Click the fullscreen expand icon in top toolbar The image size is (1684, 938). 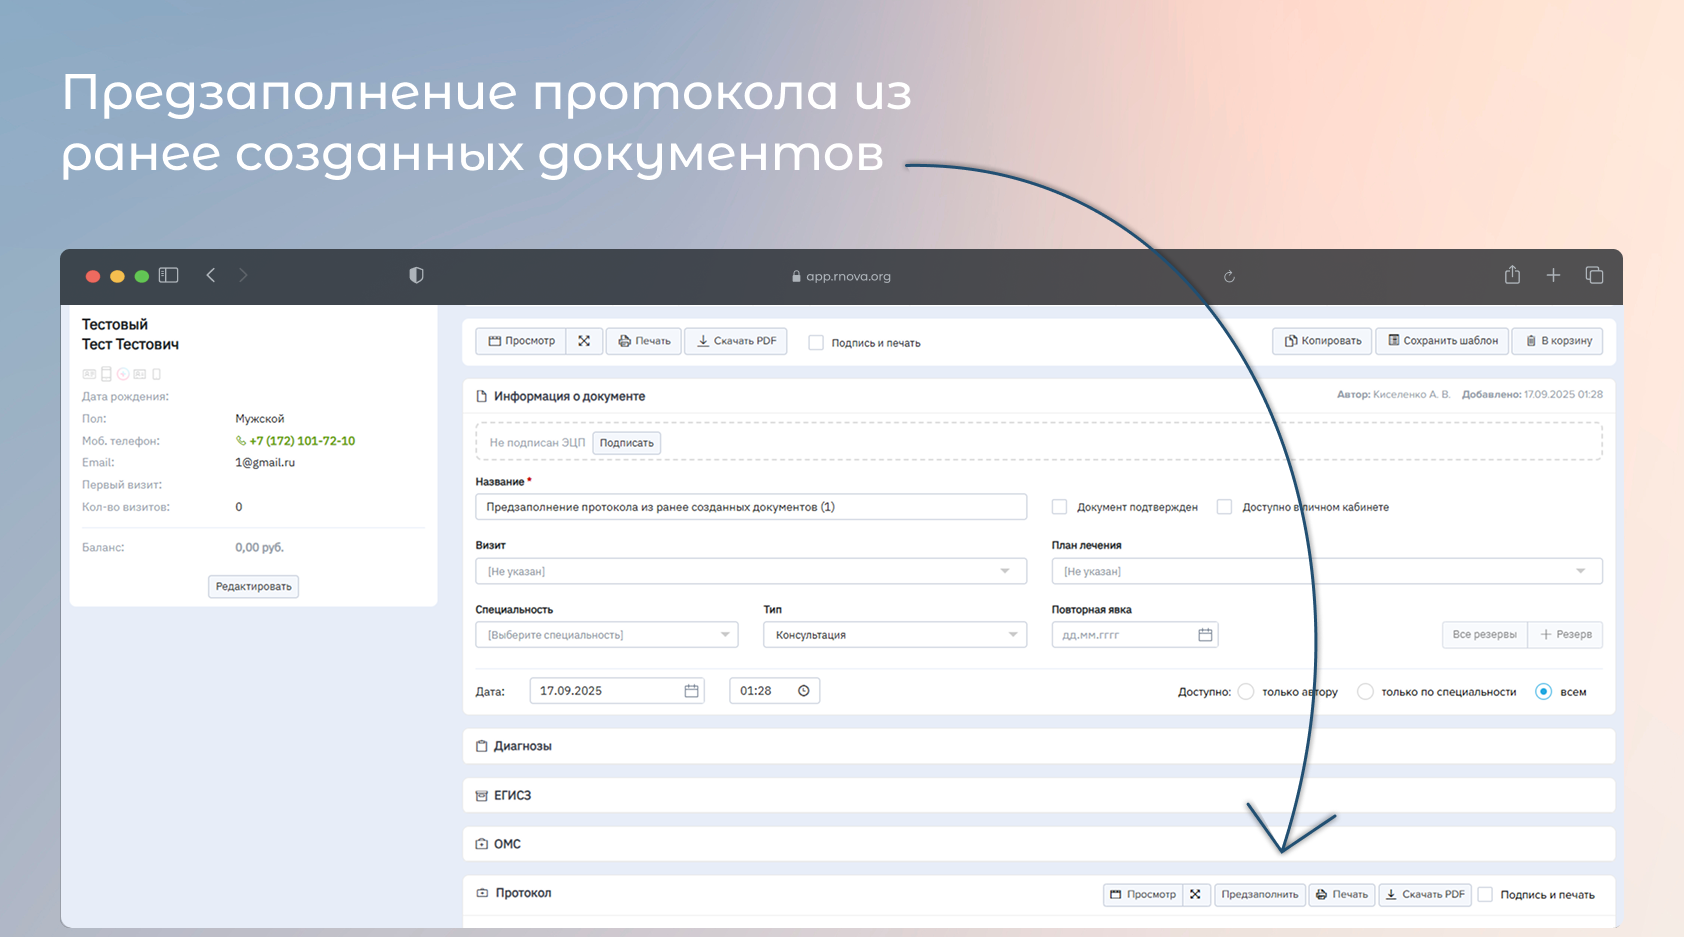584,341
